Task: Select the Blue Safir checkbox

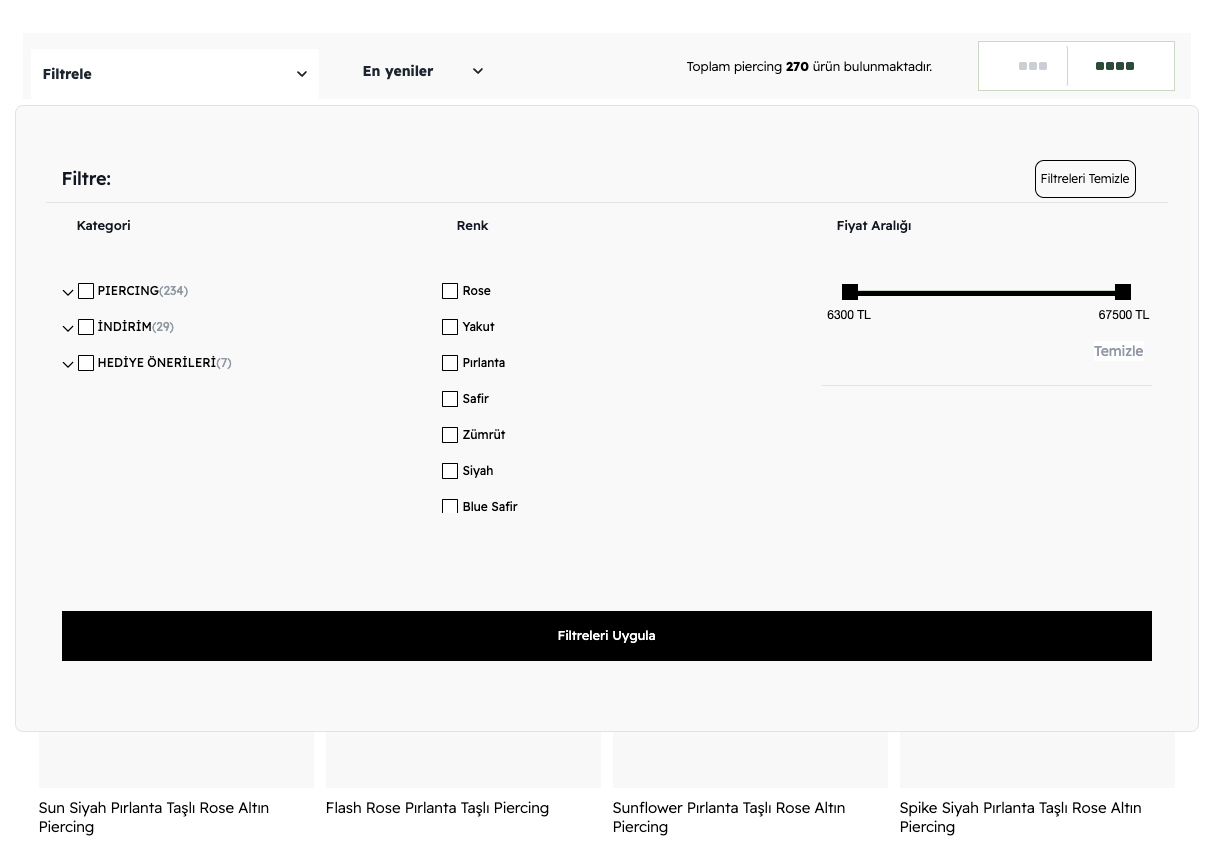Action: [450, 507]
